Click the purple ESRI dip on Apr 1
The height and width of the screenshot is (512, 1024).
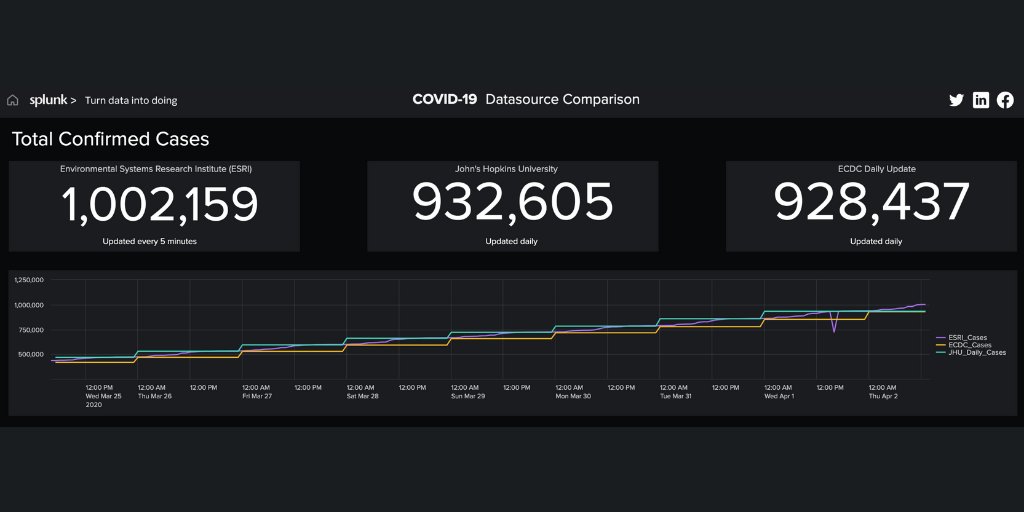834,323
